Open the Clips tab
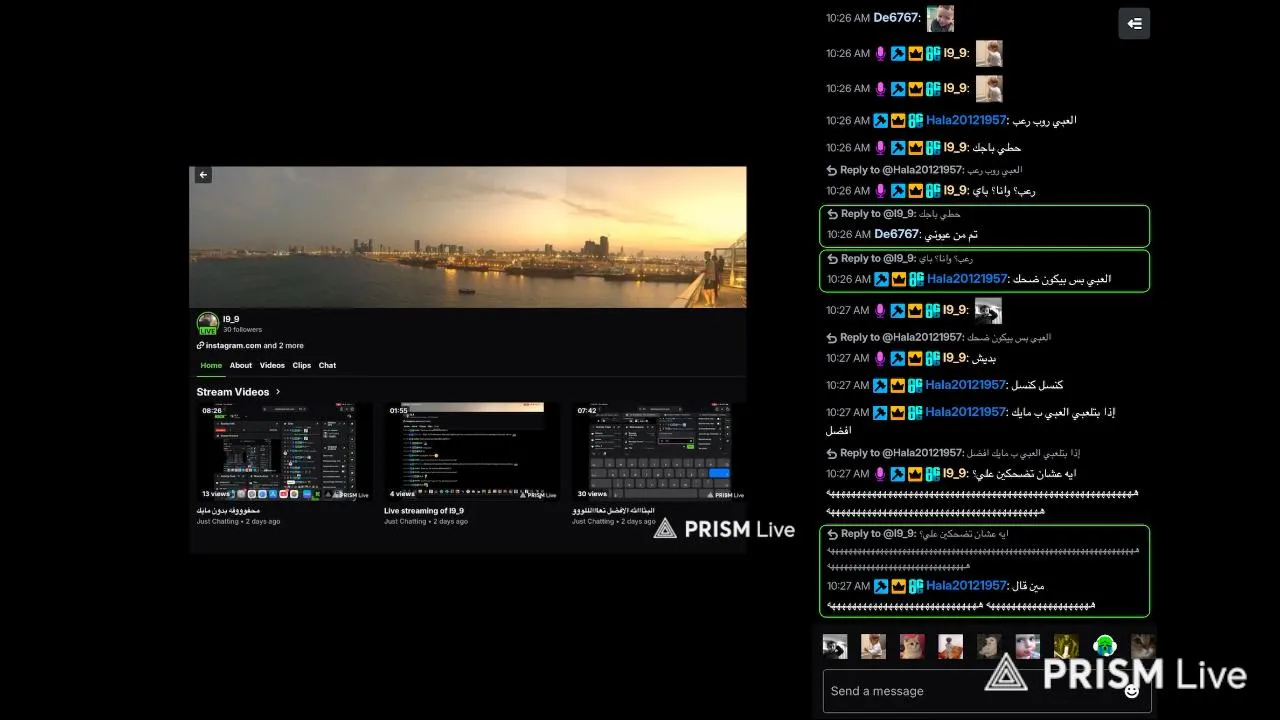The image size is (1280, 720). (x=302, y=365)
